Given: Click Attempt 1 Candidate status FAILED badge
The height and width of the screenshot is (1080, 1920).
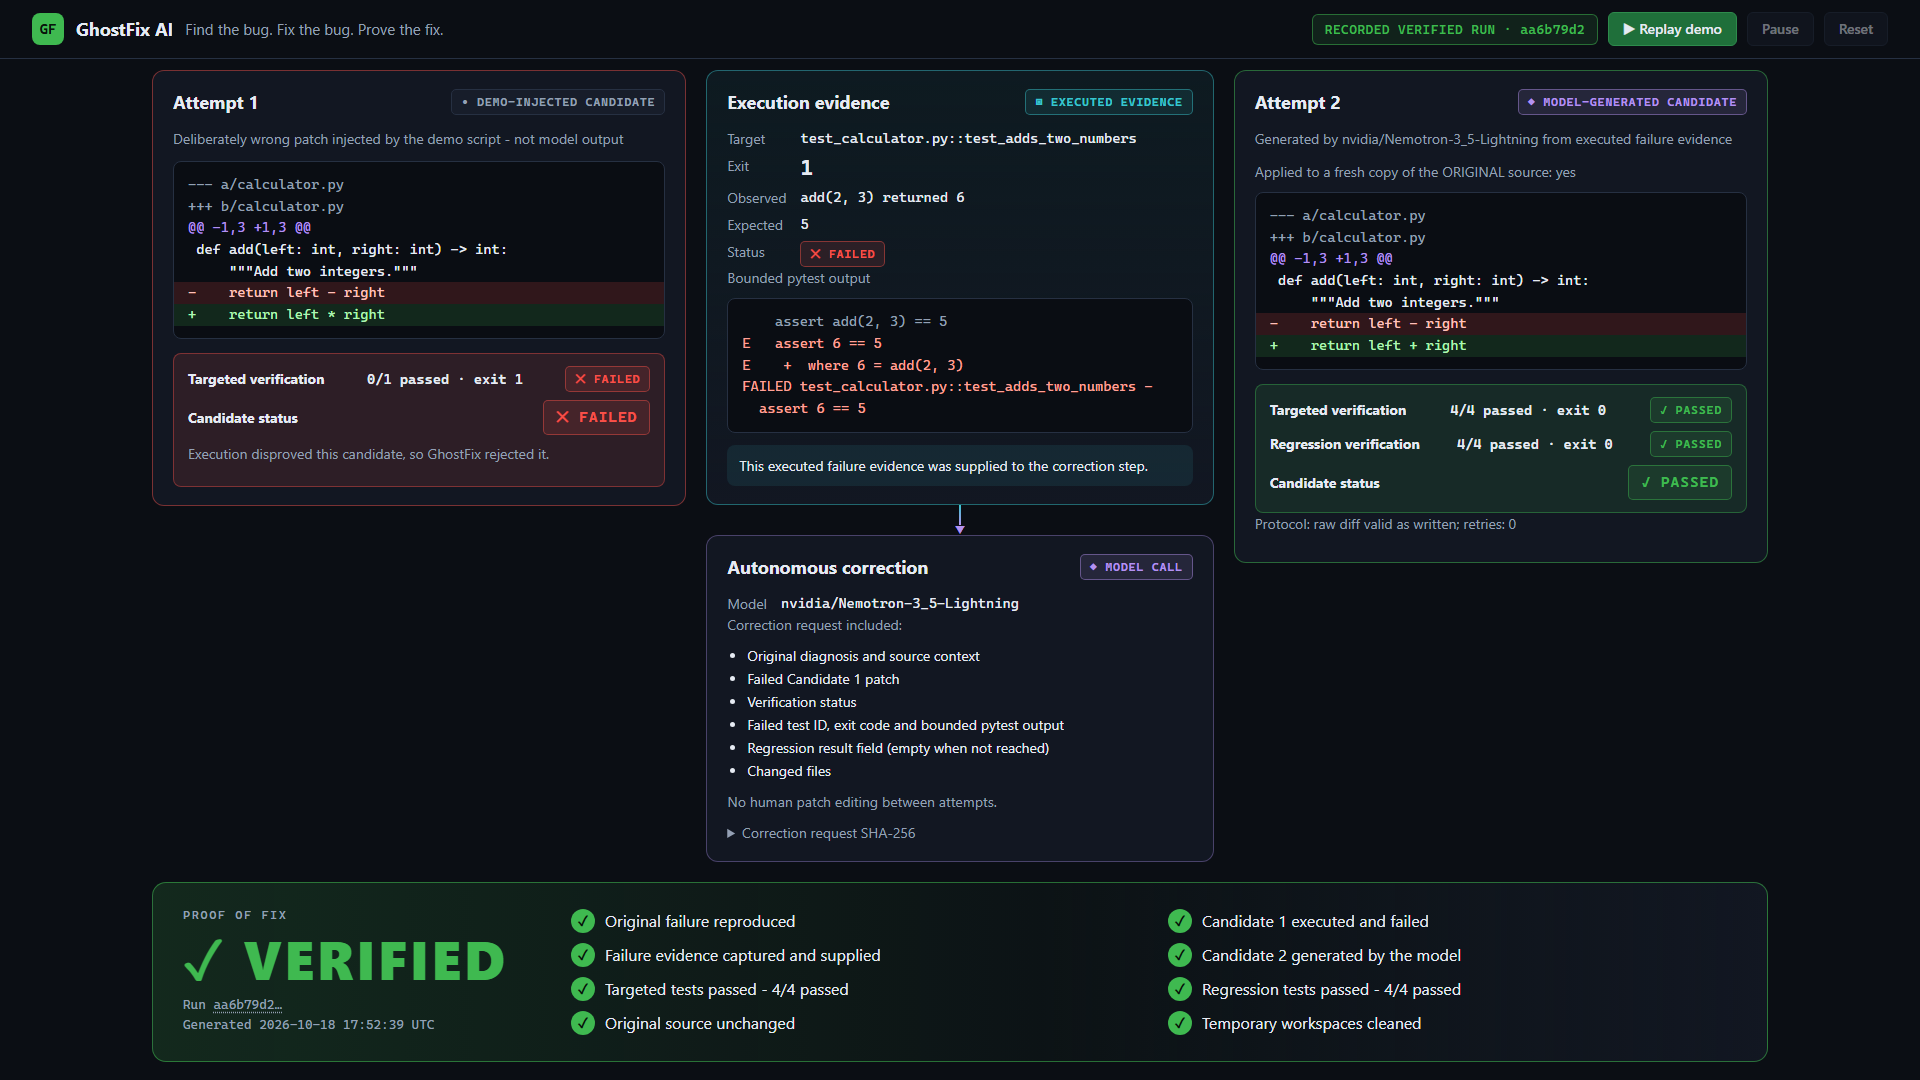Looking at the screenshot, I should [x=596, y=417].
